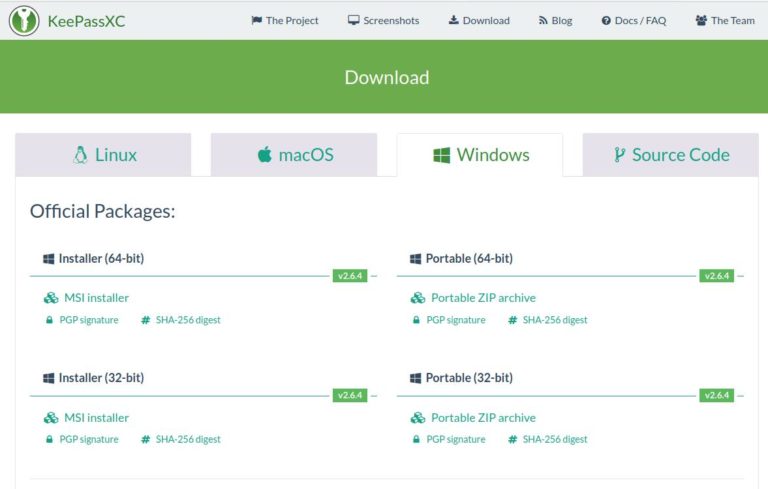
Task: Click the v2.6.4 badge for Installer (32-bit)
Action: [x=350, y=395]
